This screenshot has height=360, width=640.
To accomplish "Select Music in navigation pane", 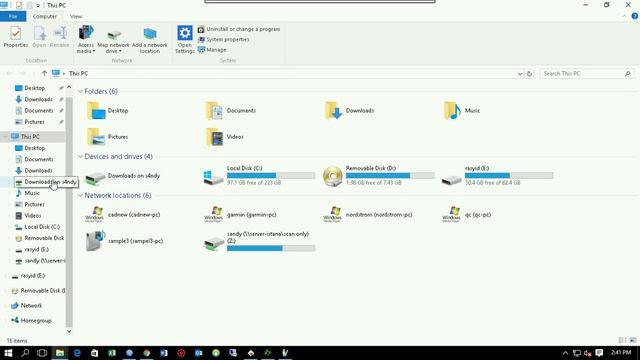I will pyautogui.click(x=32, y=193).
